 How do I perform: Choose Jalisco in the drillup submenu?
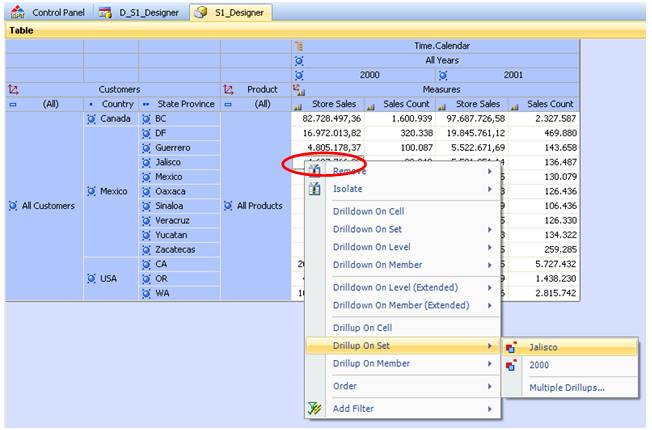[x=570, y=347]
